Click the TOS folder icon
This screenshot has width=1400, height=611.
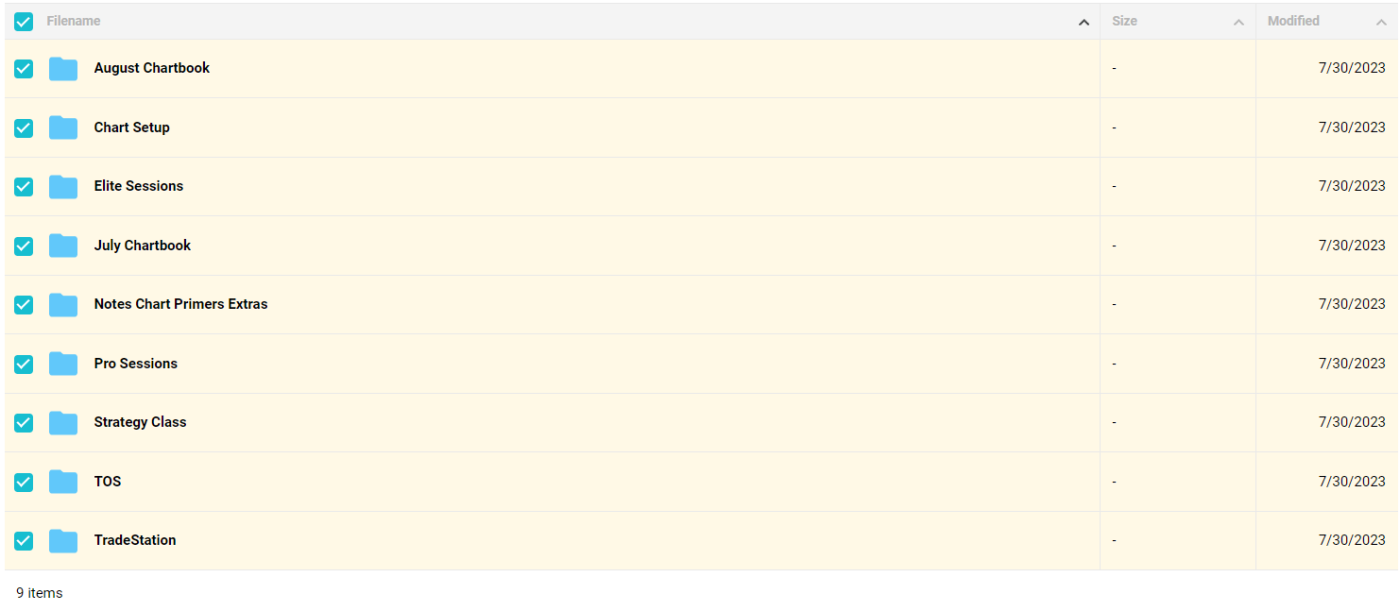63,482
